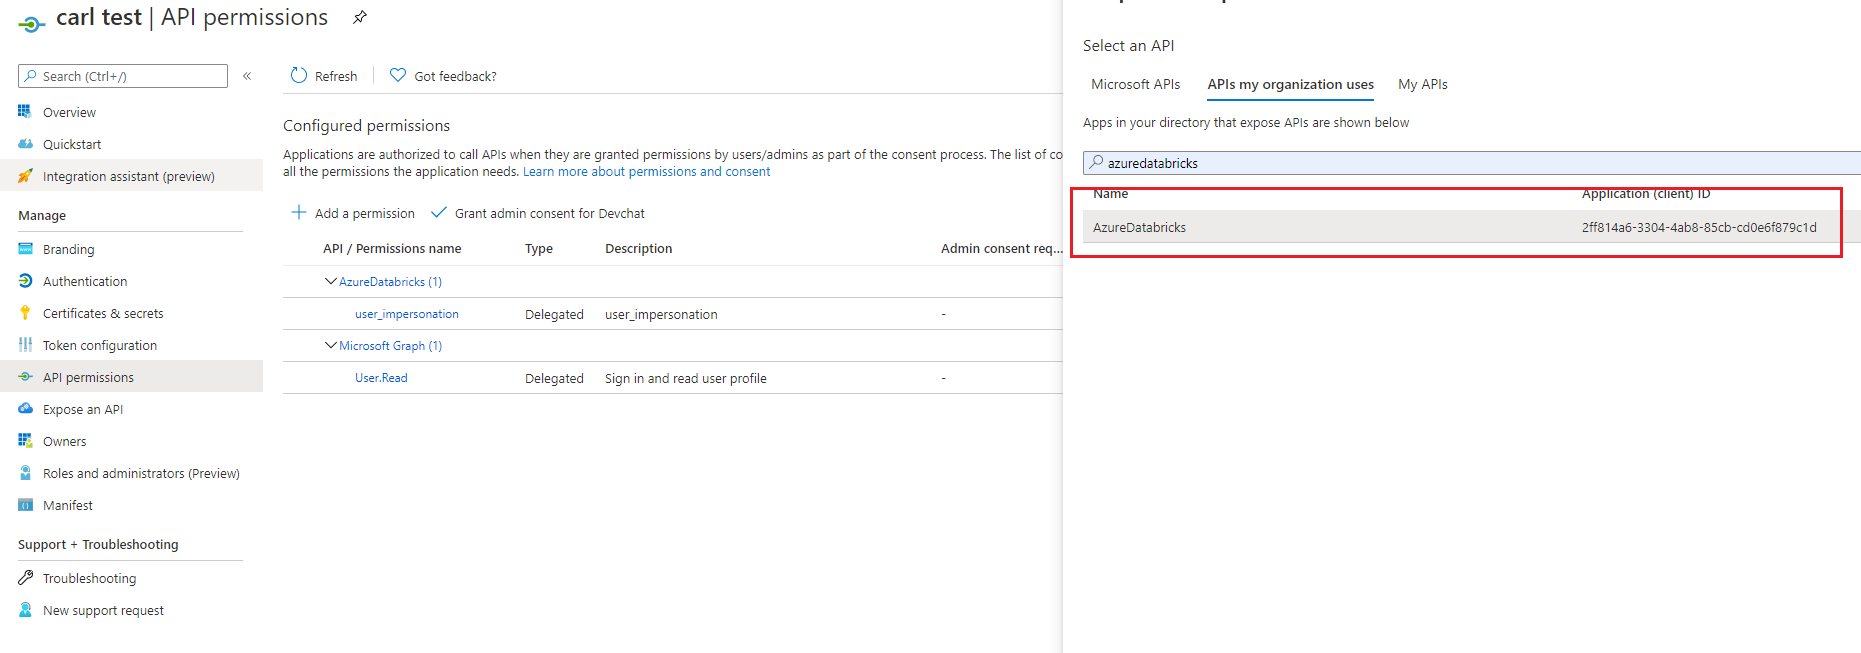Open the AzureDatabricks (1) group link

390,282
